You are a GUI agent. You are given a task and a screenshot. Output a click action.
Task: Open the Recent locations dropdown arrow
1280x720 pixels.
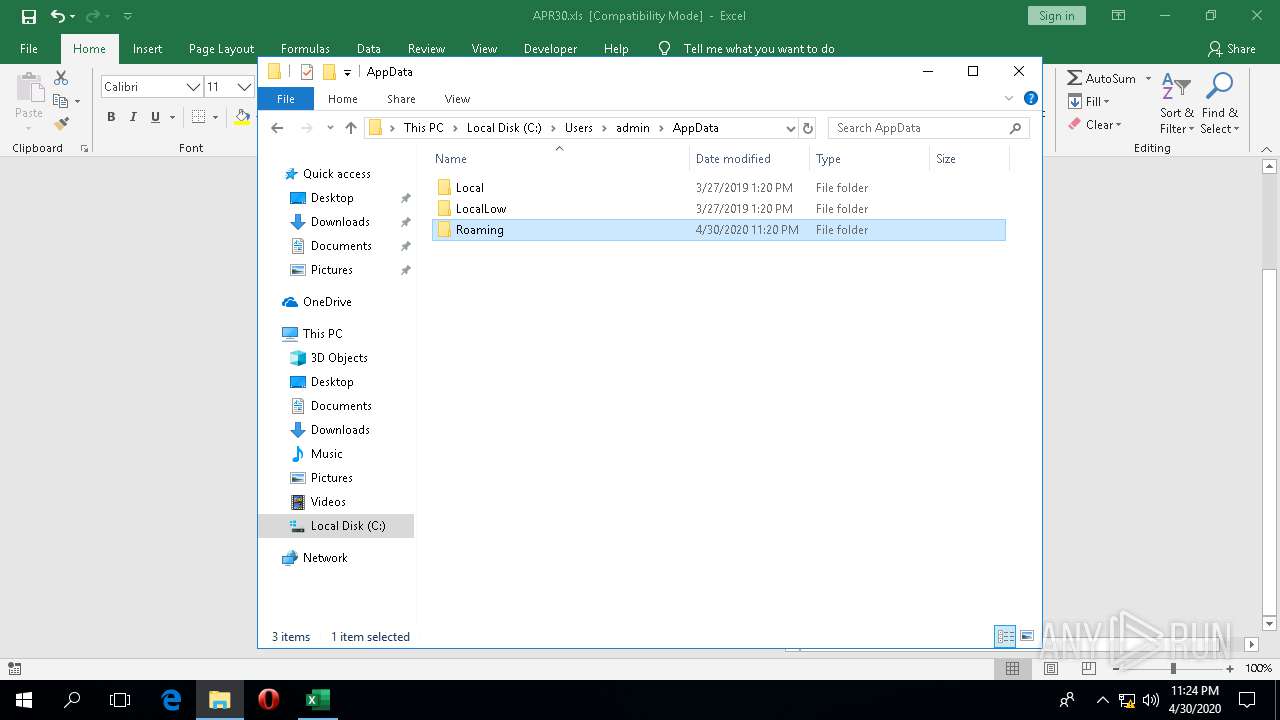click(330, 128)
